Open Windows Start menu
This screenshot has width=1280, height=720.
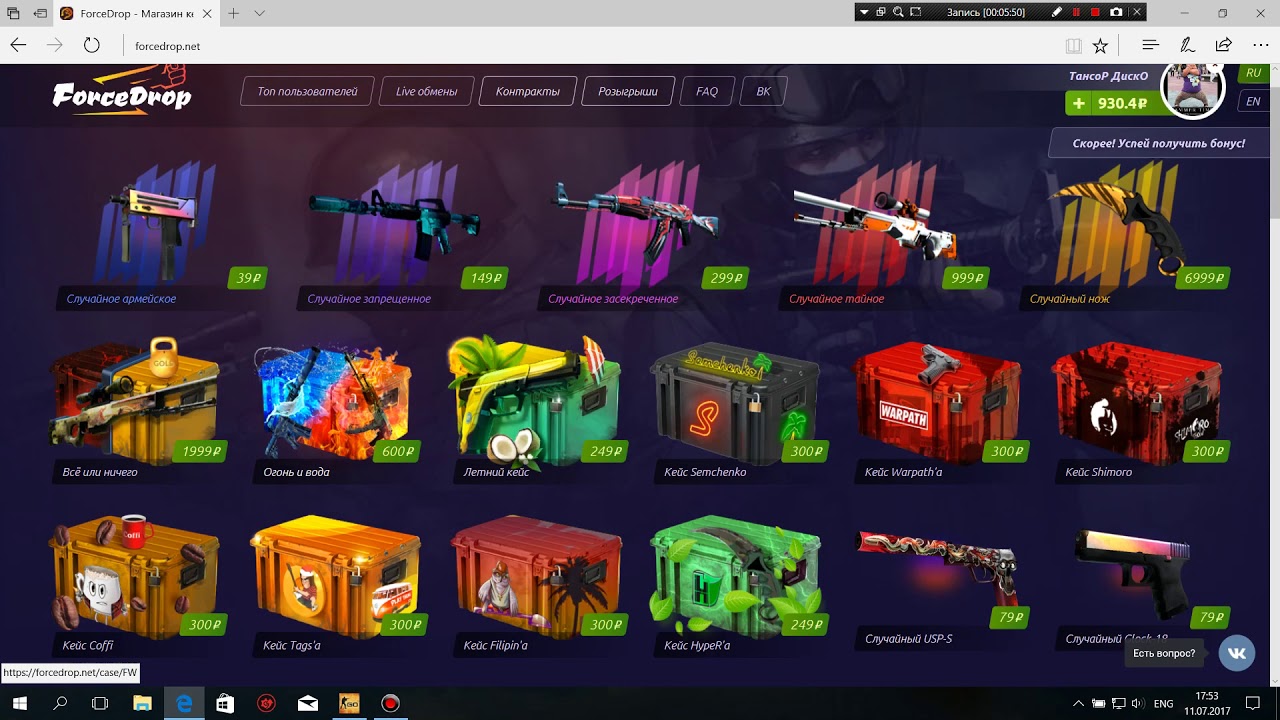coord(20,704)
